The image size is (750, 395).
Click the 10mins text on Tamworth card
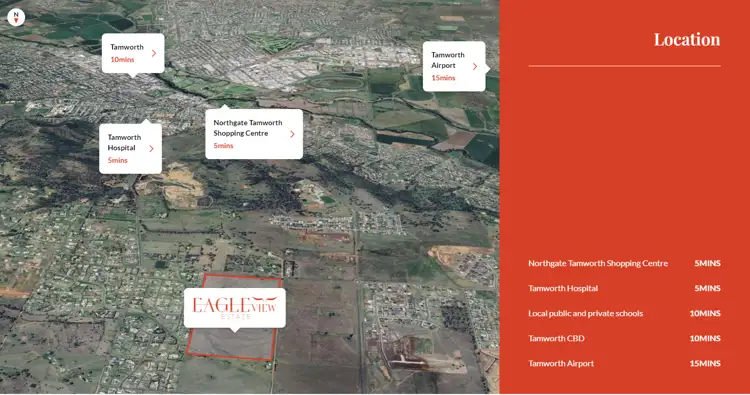tap(122, 59)
